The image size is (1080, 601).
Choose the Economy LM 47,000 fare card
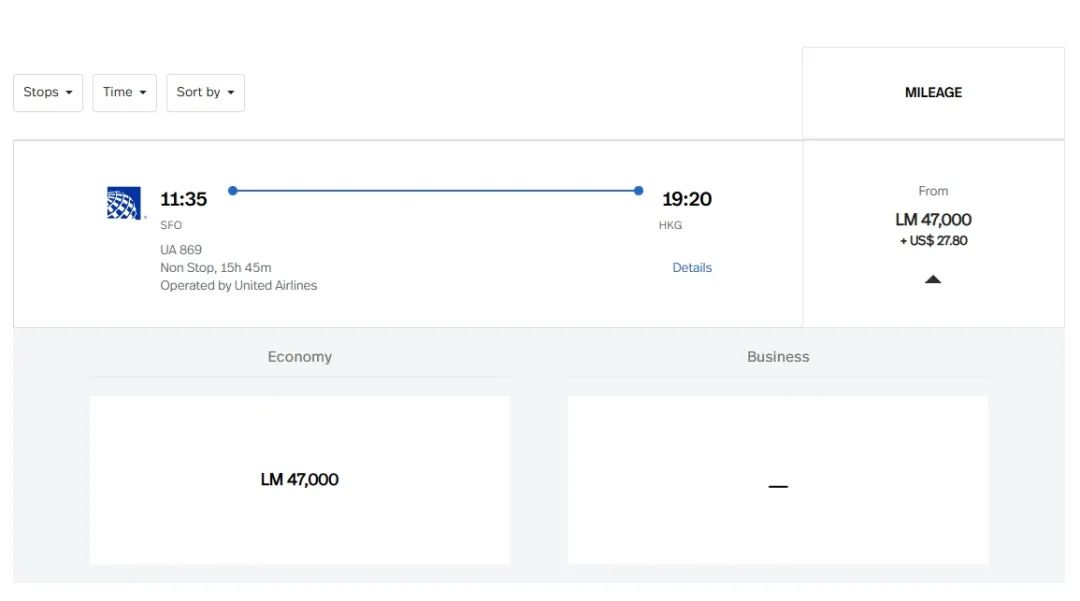pos(300,480)
